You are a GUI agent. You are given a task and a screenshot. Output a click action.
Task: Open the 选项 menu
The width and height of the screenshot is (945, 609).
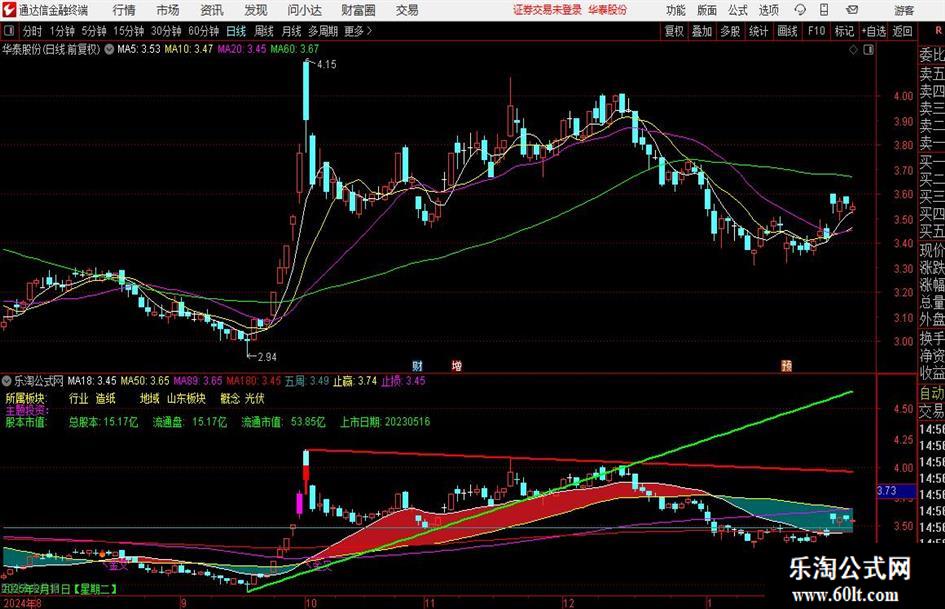[x=768, y=10]
